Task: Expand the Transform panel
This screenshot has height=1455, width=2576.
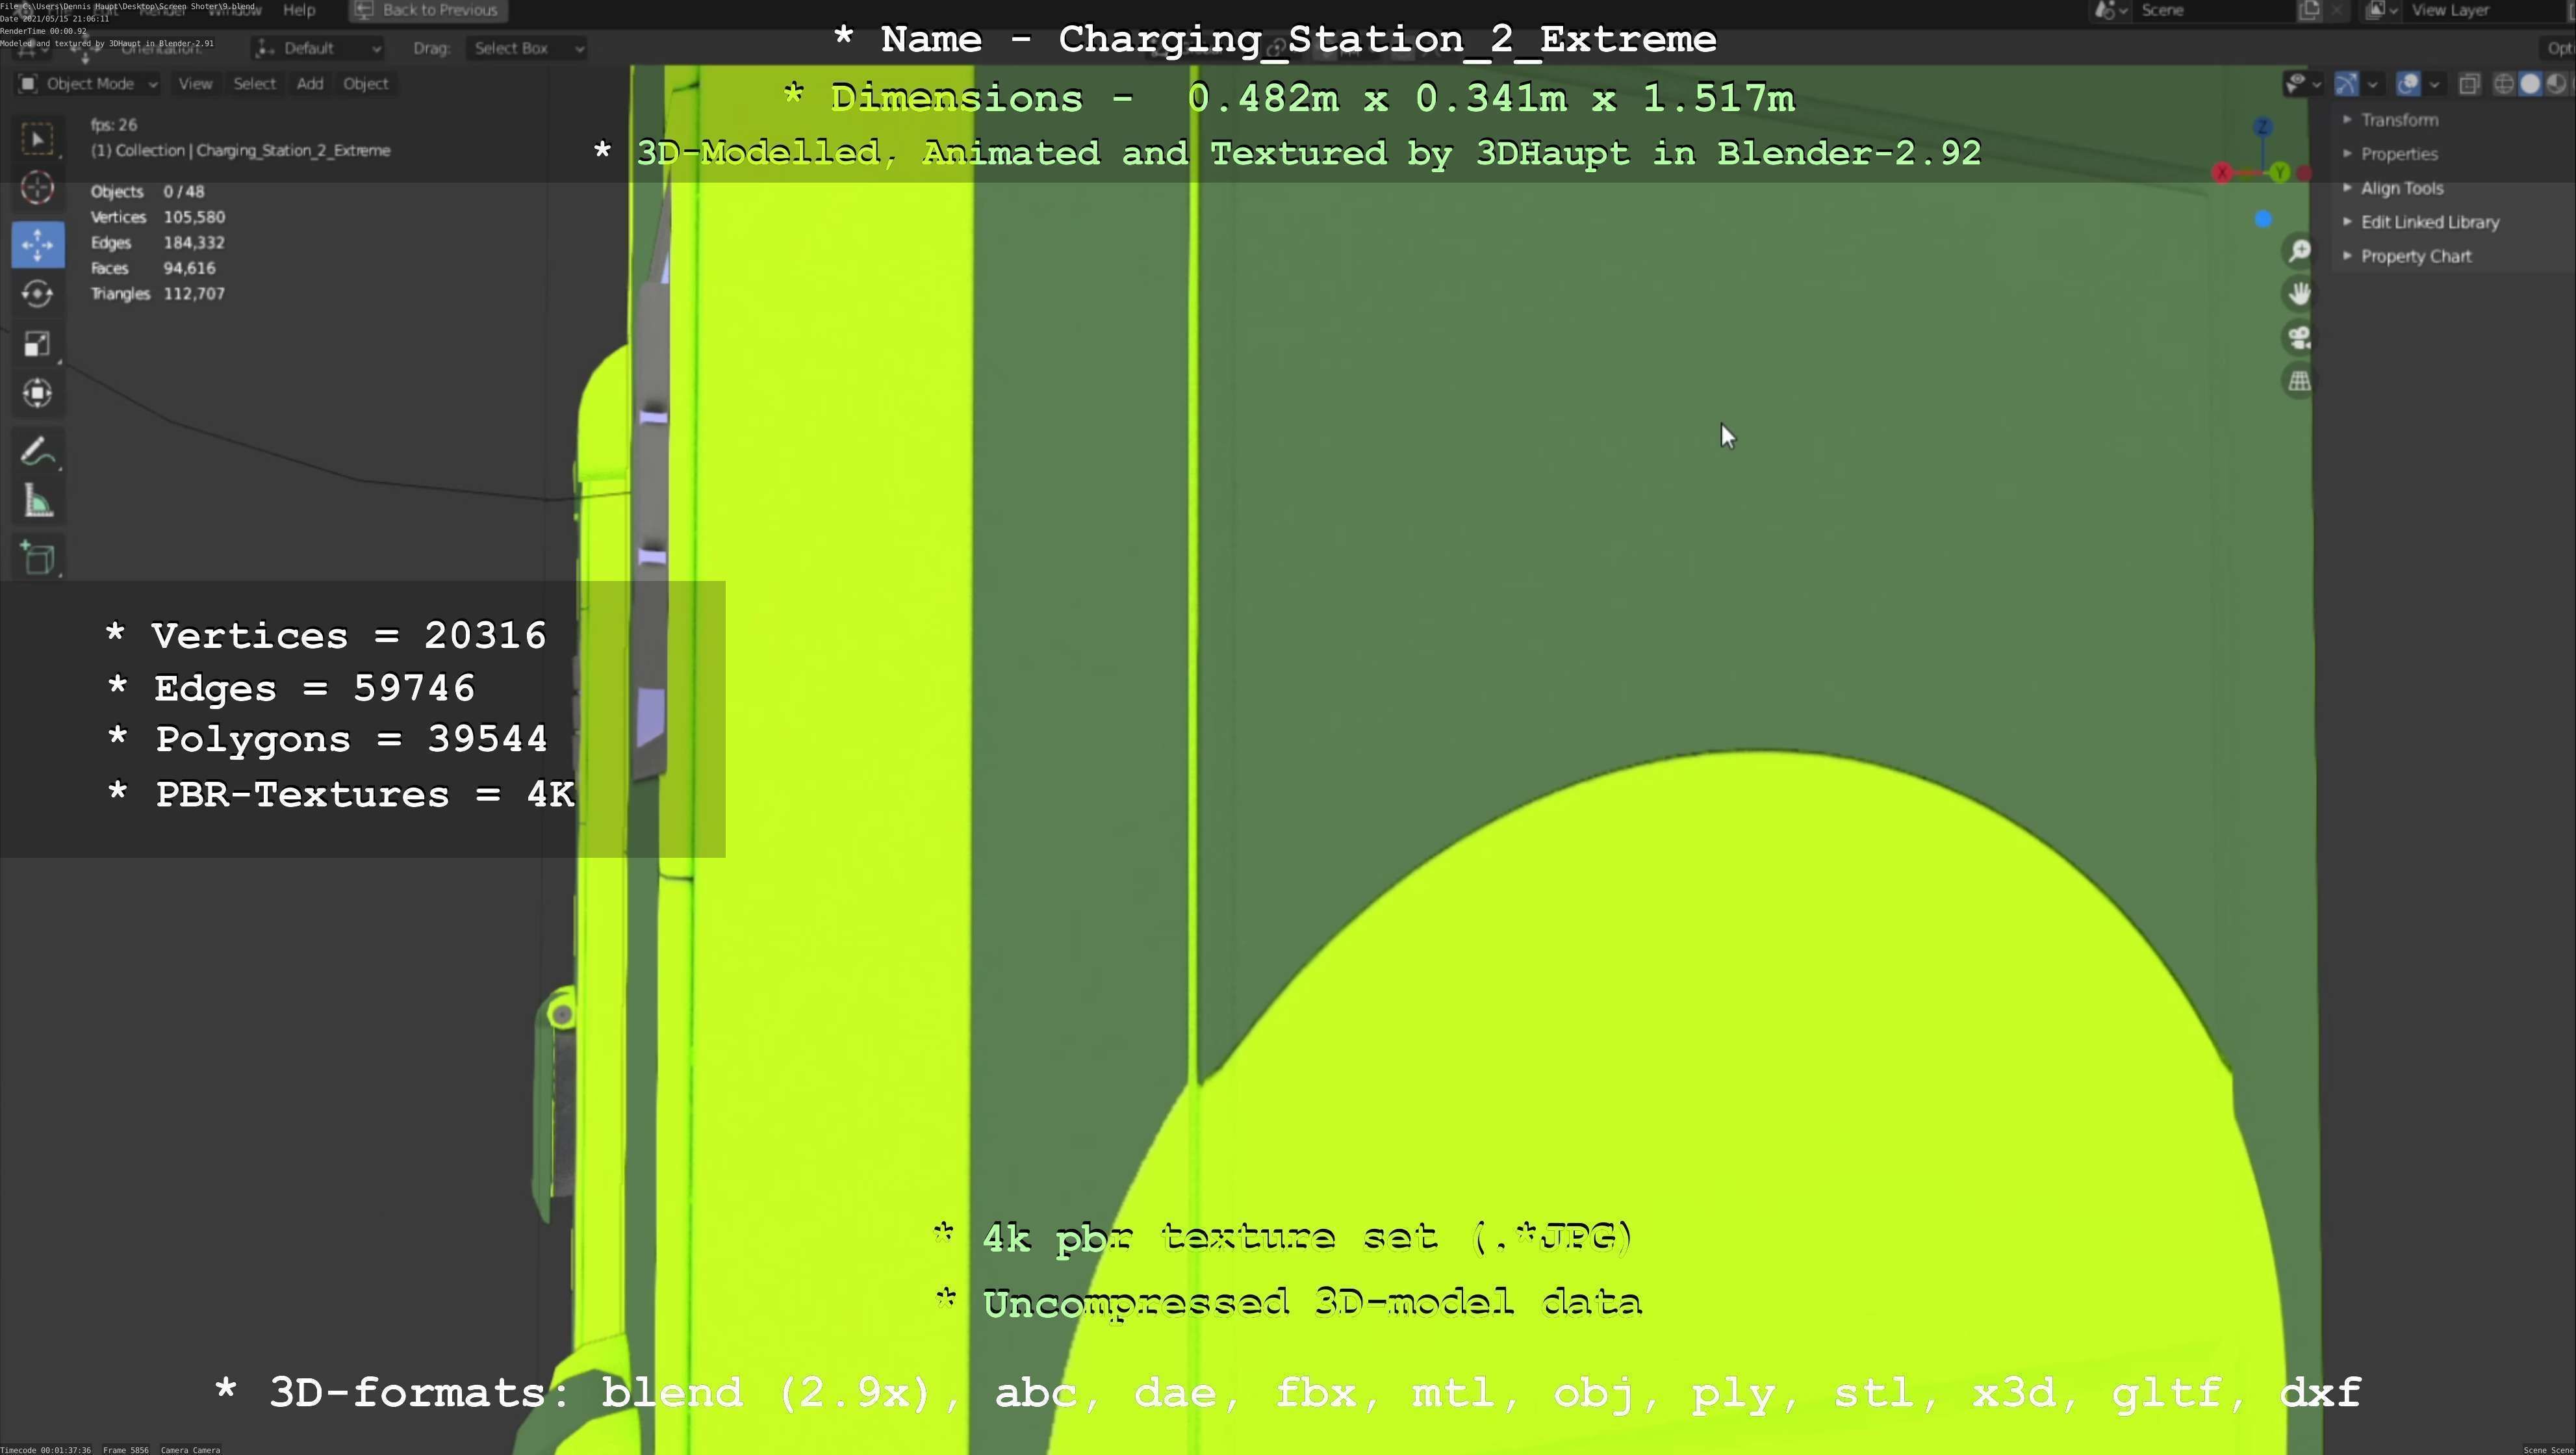Action: tap(2399, 120)
